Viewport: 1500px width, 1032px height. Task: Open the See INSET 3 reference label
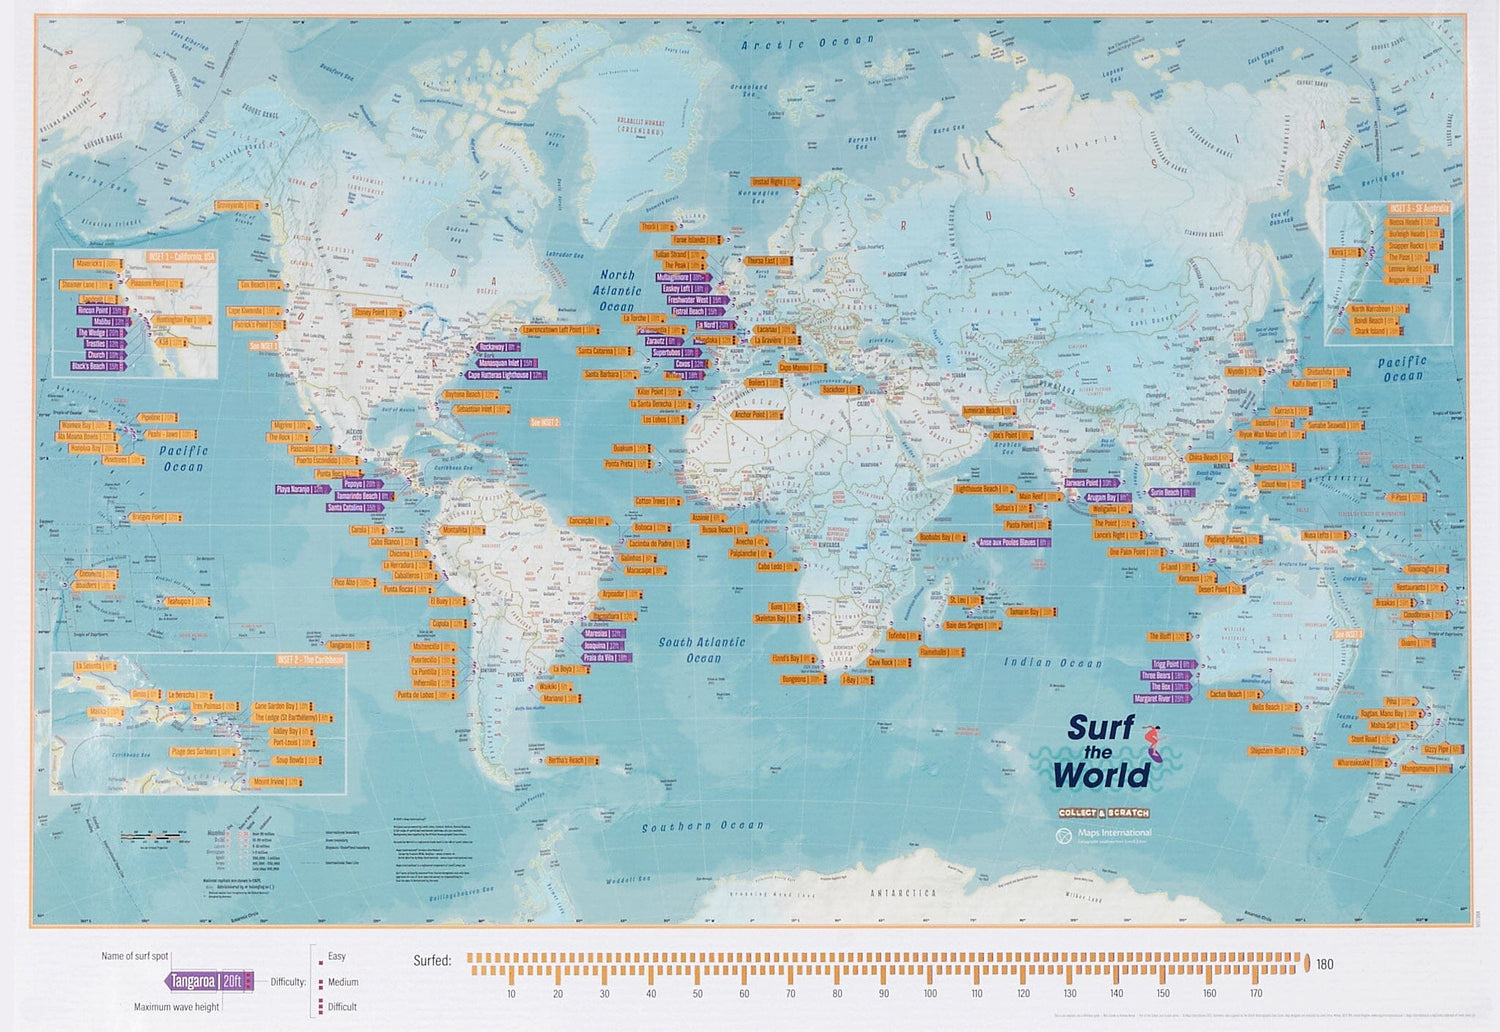pyautogui.click(x=1348, y=632)
